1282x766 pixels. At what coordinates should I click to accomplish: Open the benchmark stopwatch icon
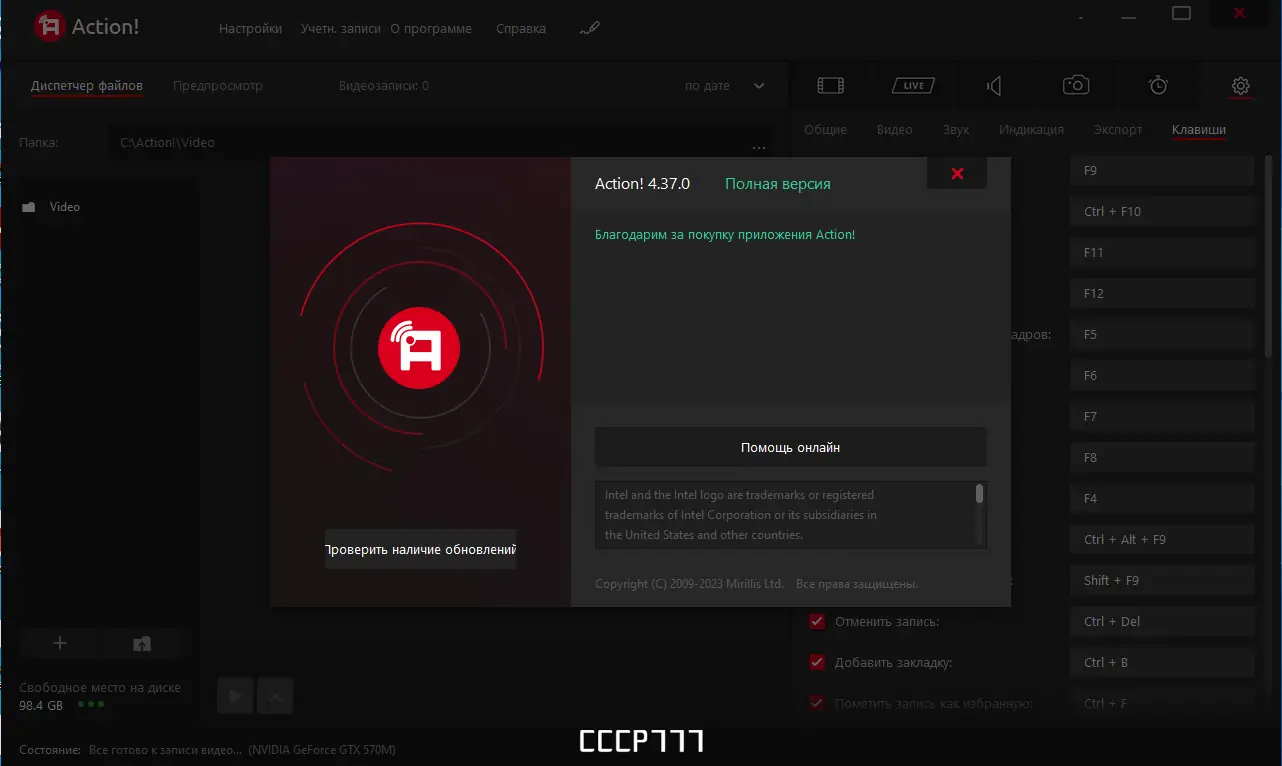pyautogui.click(x=1158, y=85)
